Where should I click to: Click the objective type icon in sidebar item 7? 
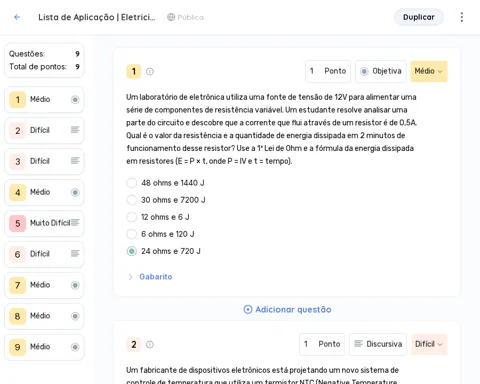(75, 285)
